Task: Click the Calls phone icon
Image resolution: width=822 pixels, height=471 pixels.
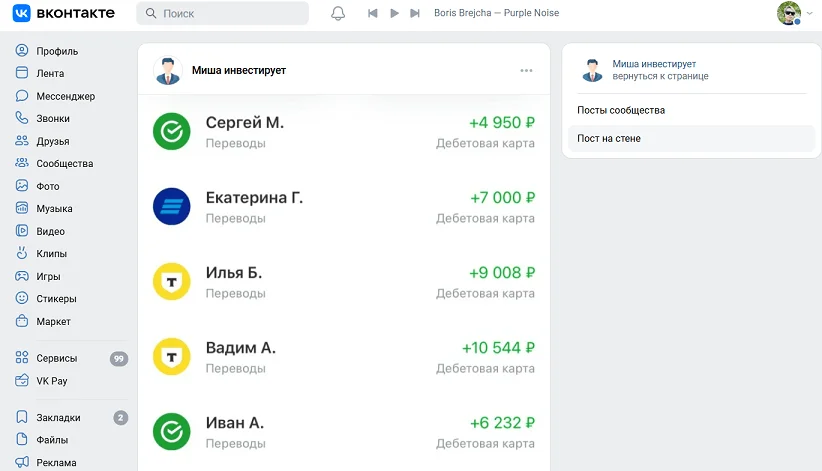Action: point(22,118)
